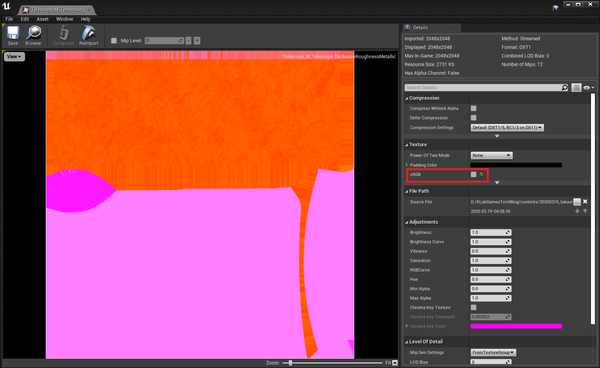Click the Save toolbar icon
Viewport: 600px width, 368px height.
[13, 35]
